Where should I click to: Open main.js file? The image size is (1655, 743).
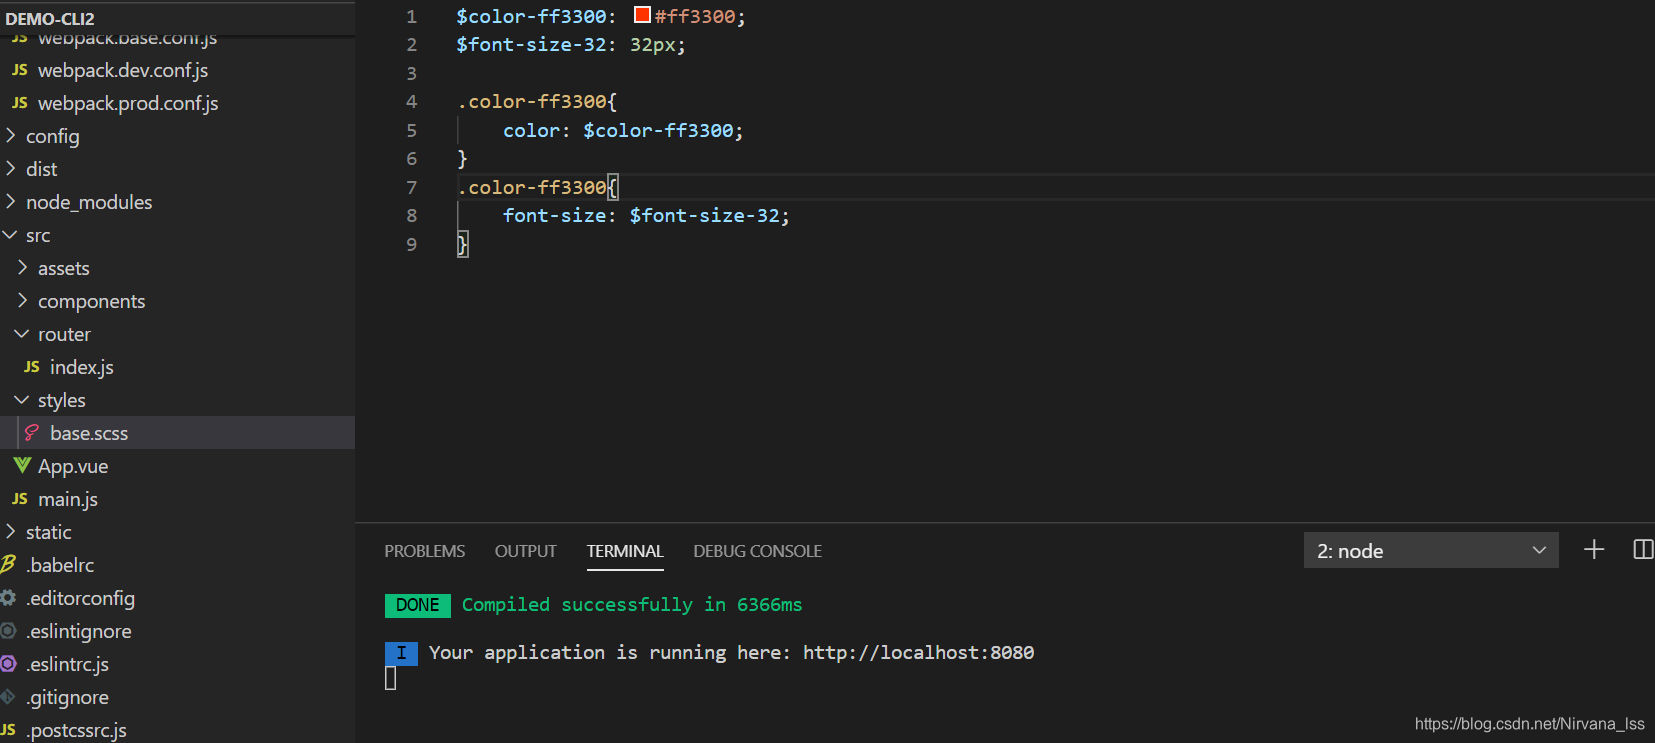tap(68, 499)
